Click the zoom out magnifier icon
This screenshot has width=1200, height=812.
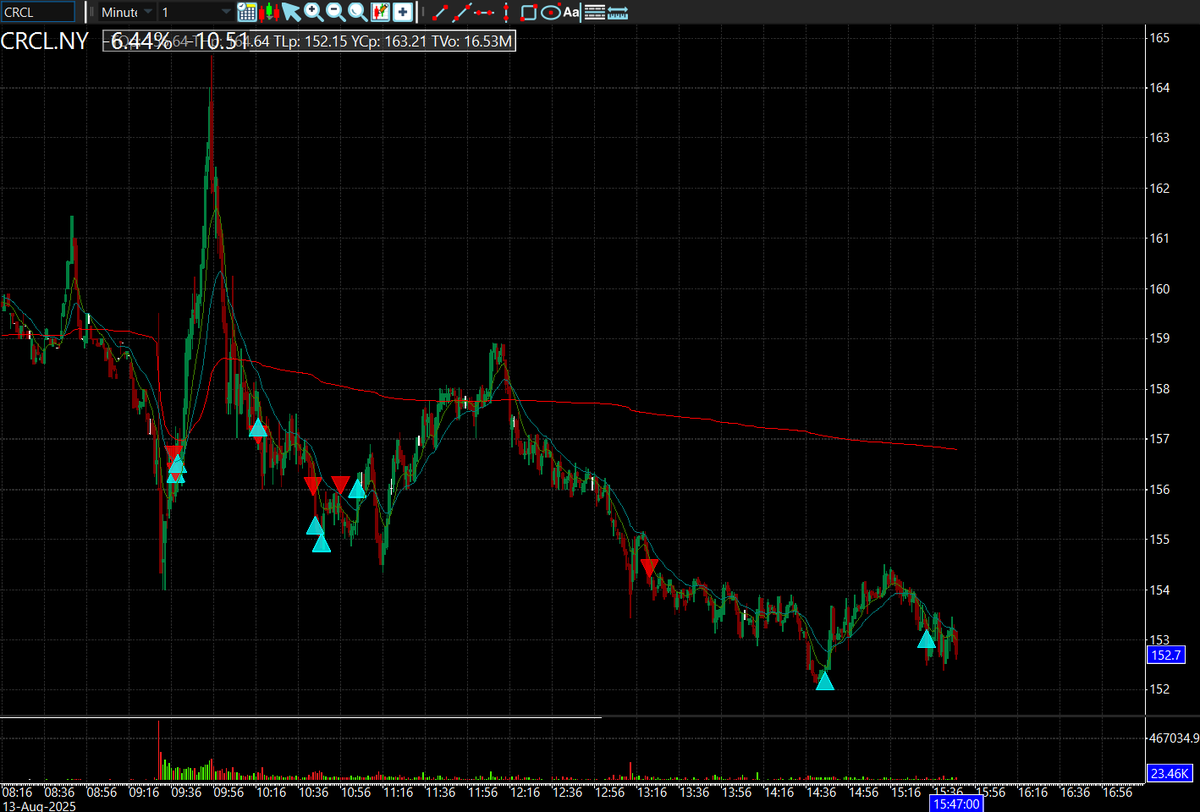coord(335,12)
